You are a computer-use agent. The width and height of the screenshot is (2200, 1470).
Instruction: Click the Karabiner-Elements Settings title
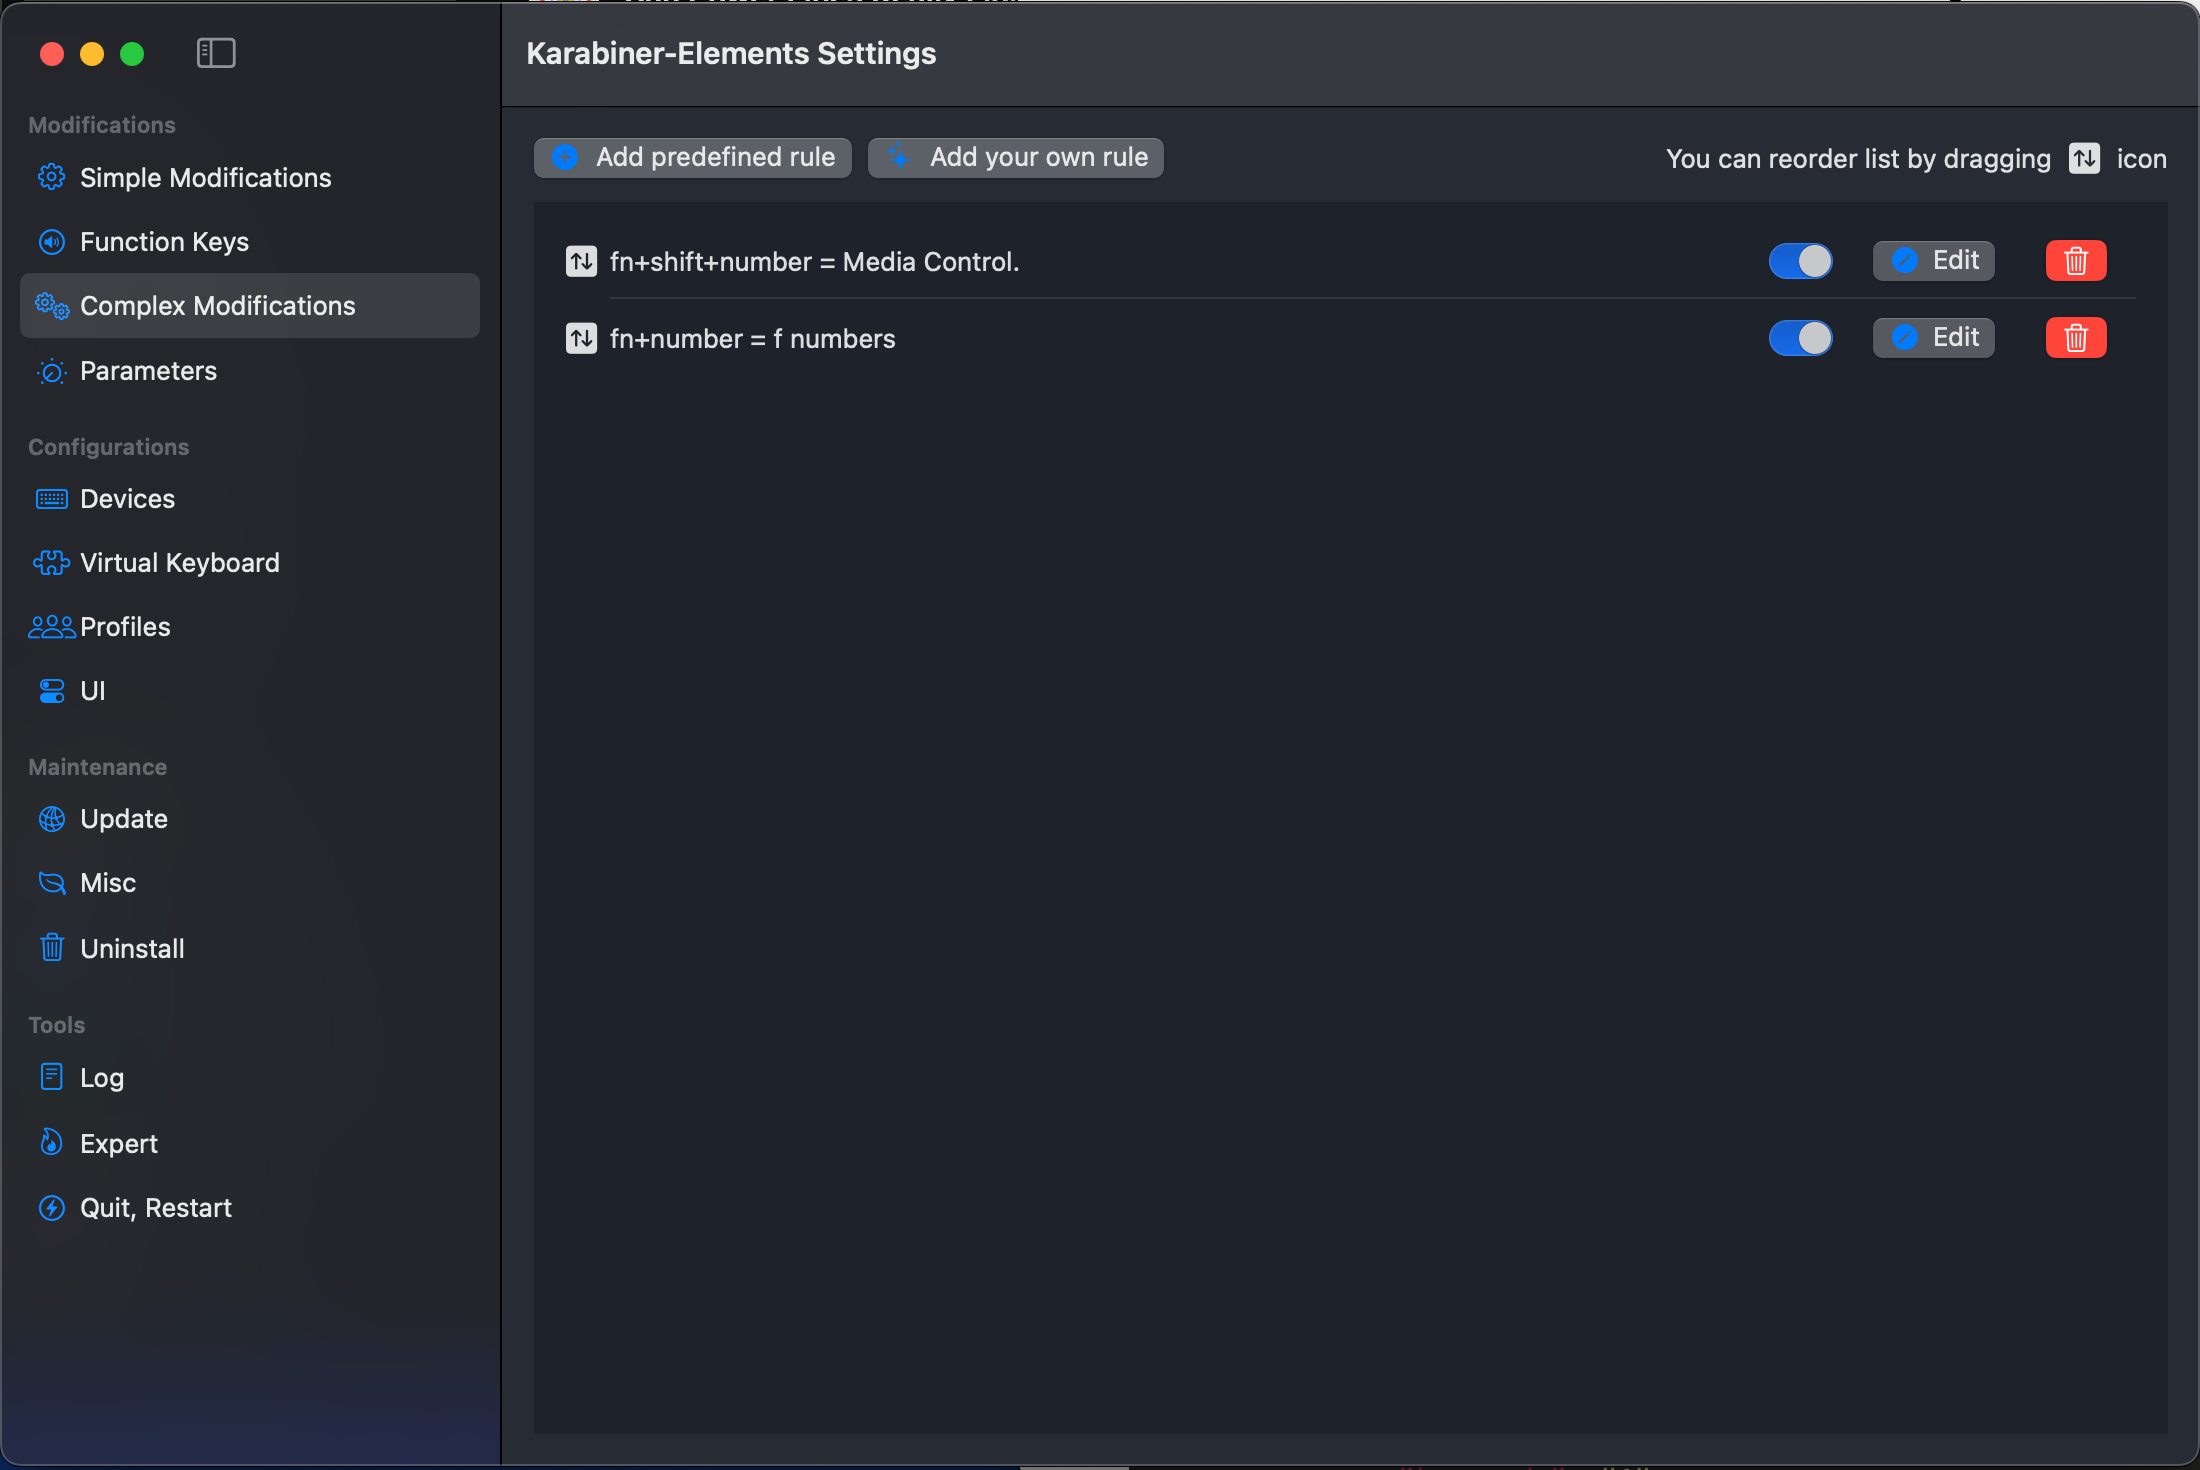point(731,53)
